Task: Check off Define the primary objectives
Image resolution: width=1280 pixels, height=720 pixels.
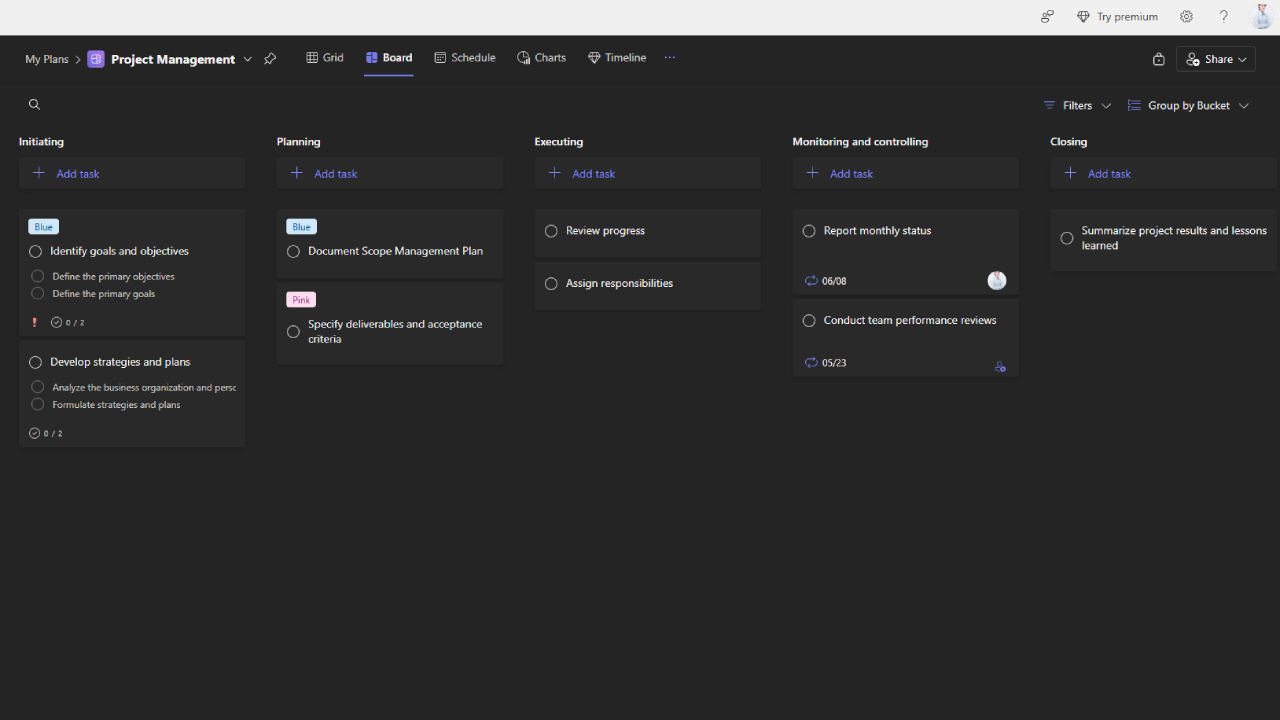Action: (x=37, y=276)
